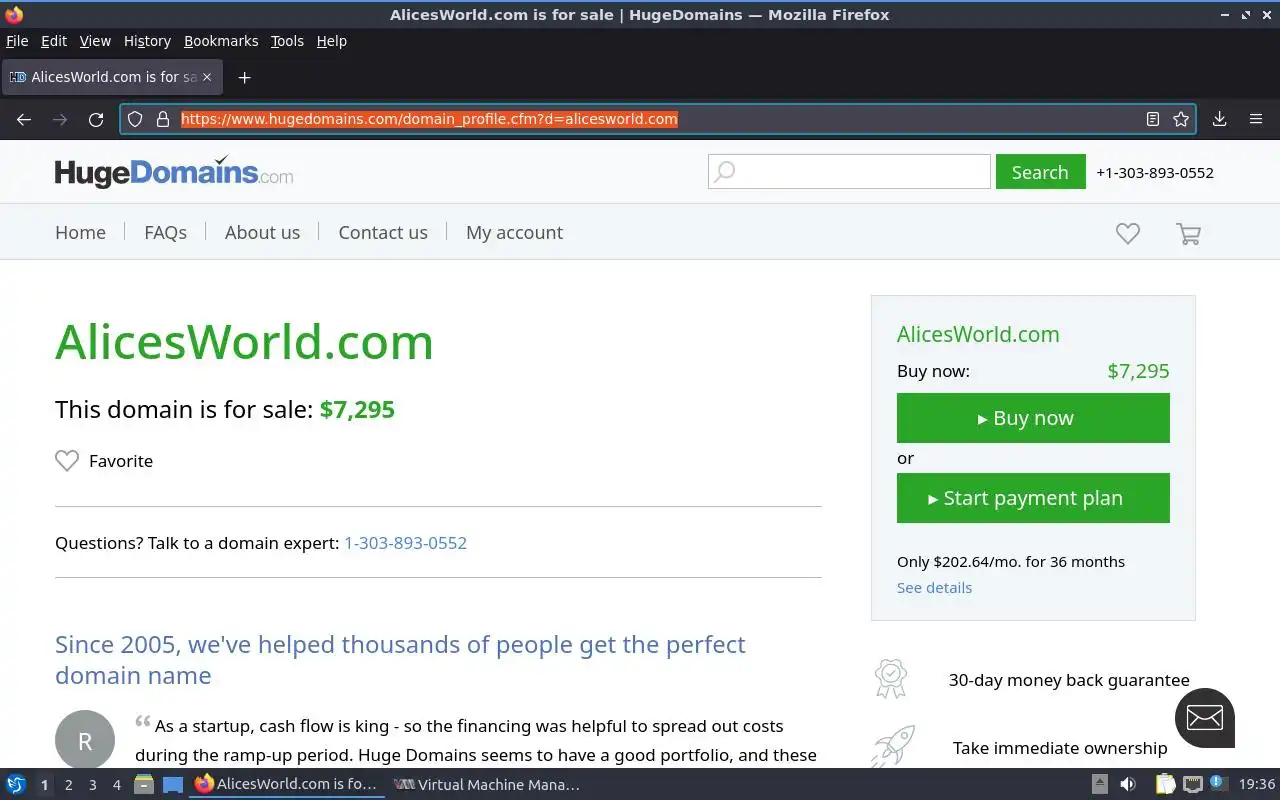Click the show desktop panel icon
This screenshot has width=1280, height=800.
[173, 785]
